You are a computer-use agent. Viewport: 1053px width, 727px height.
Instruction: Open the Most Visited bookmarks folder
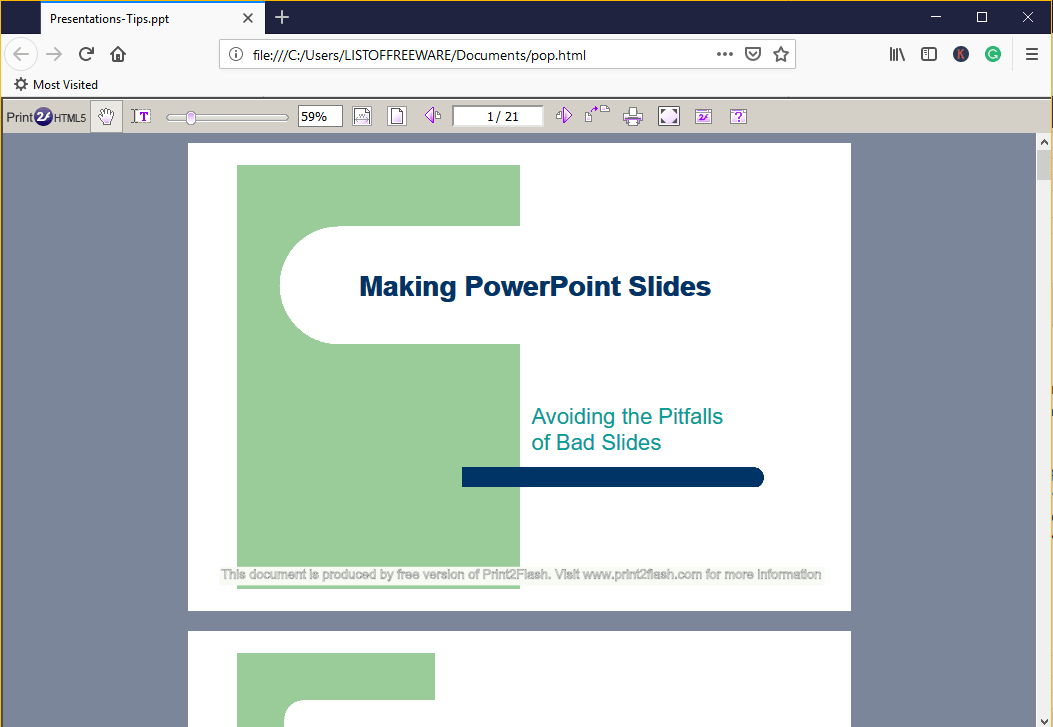(56, 85)
